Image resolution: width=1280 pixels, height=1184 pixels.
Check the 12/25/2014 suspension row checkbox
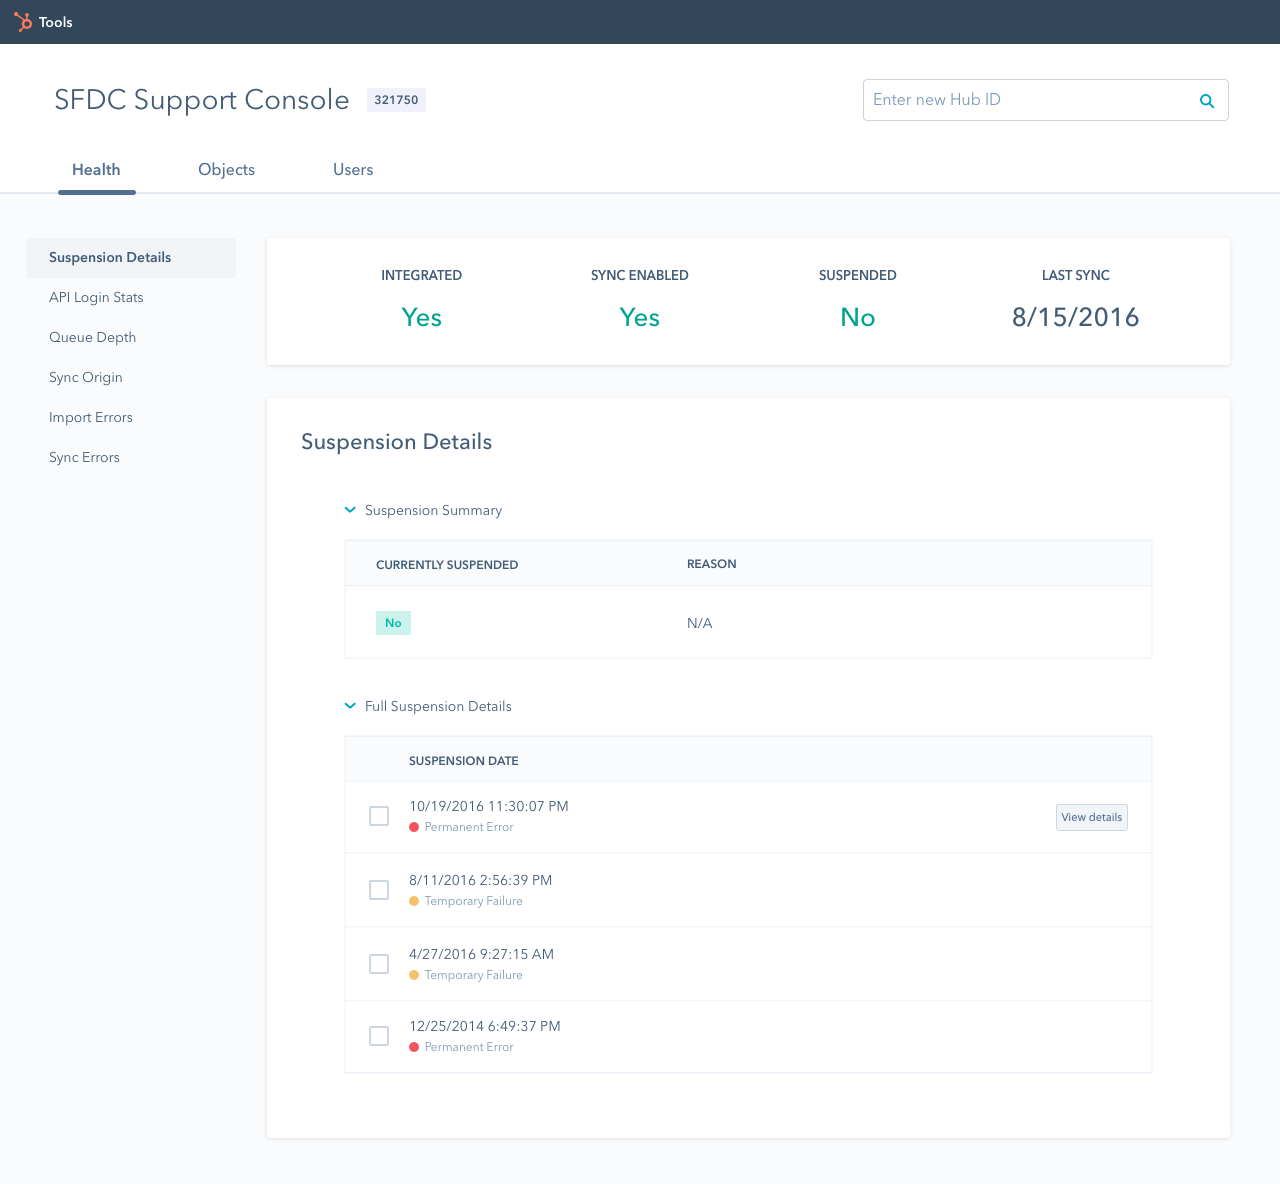pos(379,1036)
